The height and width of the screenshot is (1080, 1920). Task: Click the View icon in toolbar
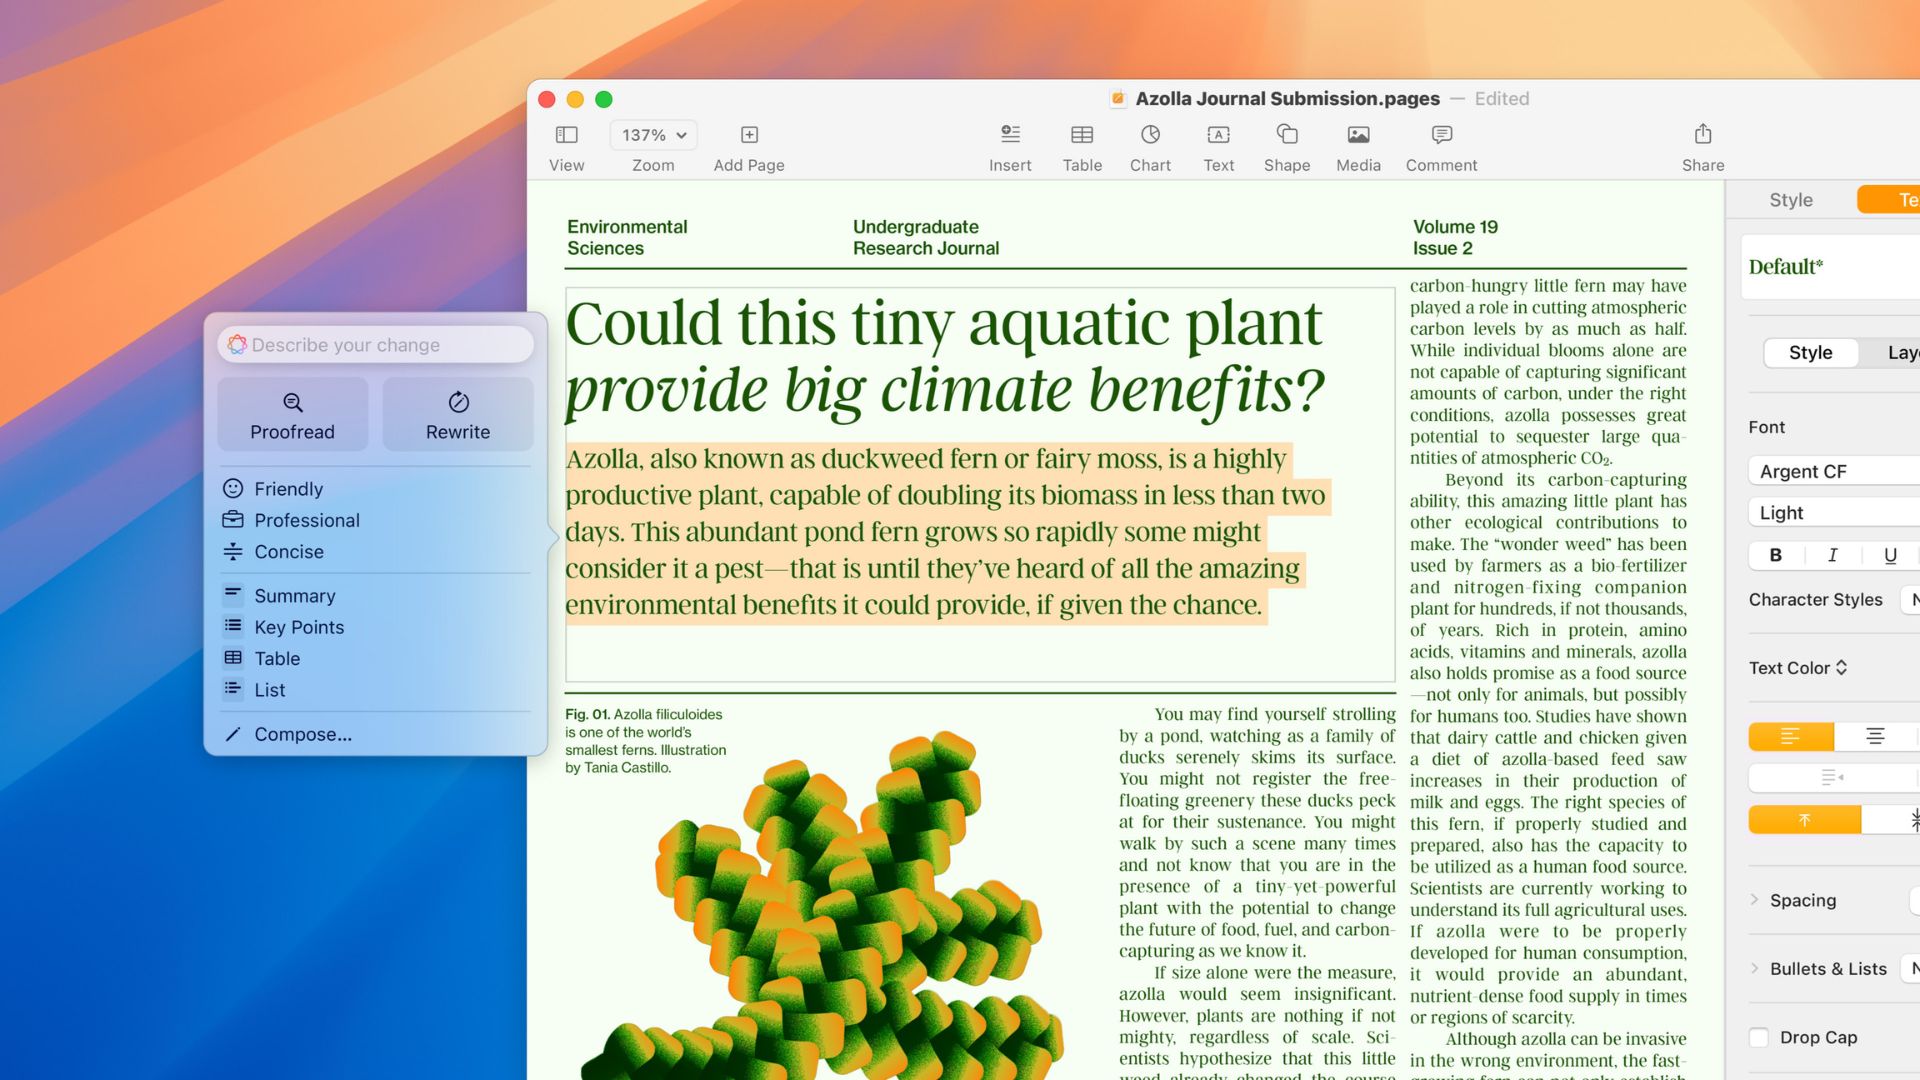[x=567, y=135]
